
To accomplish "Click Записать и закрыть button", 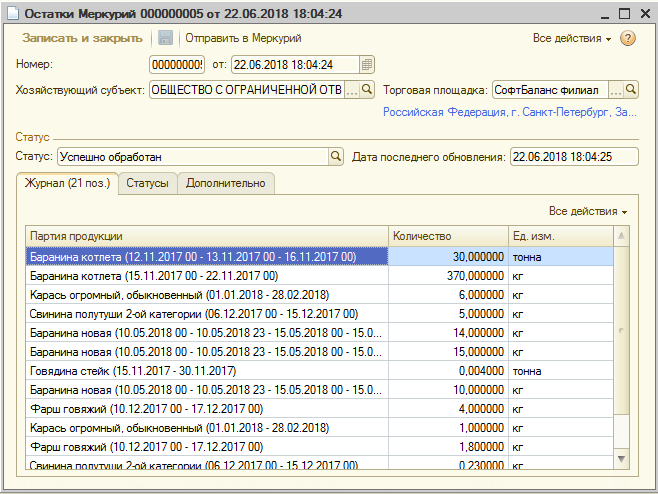I will click(x=82, y=38).
